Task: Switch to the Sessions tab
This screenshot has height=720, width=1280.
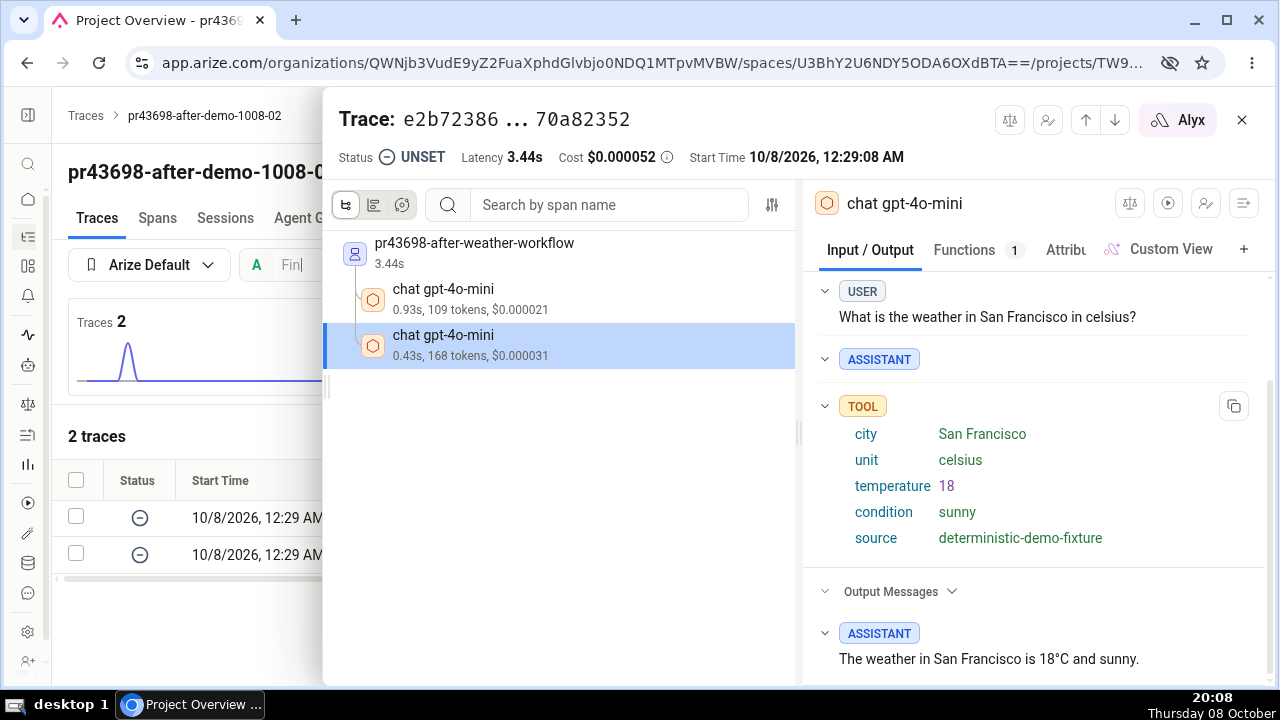Action: (x=226, y=218)
